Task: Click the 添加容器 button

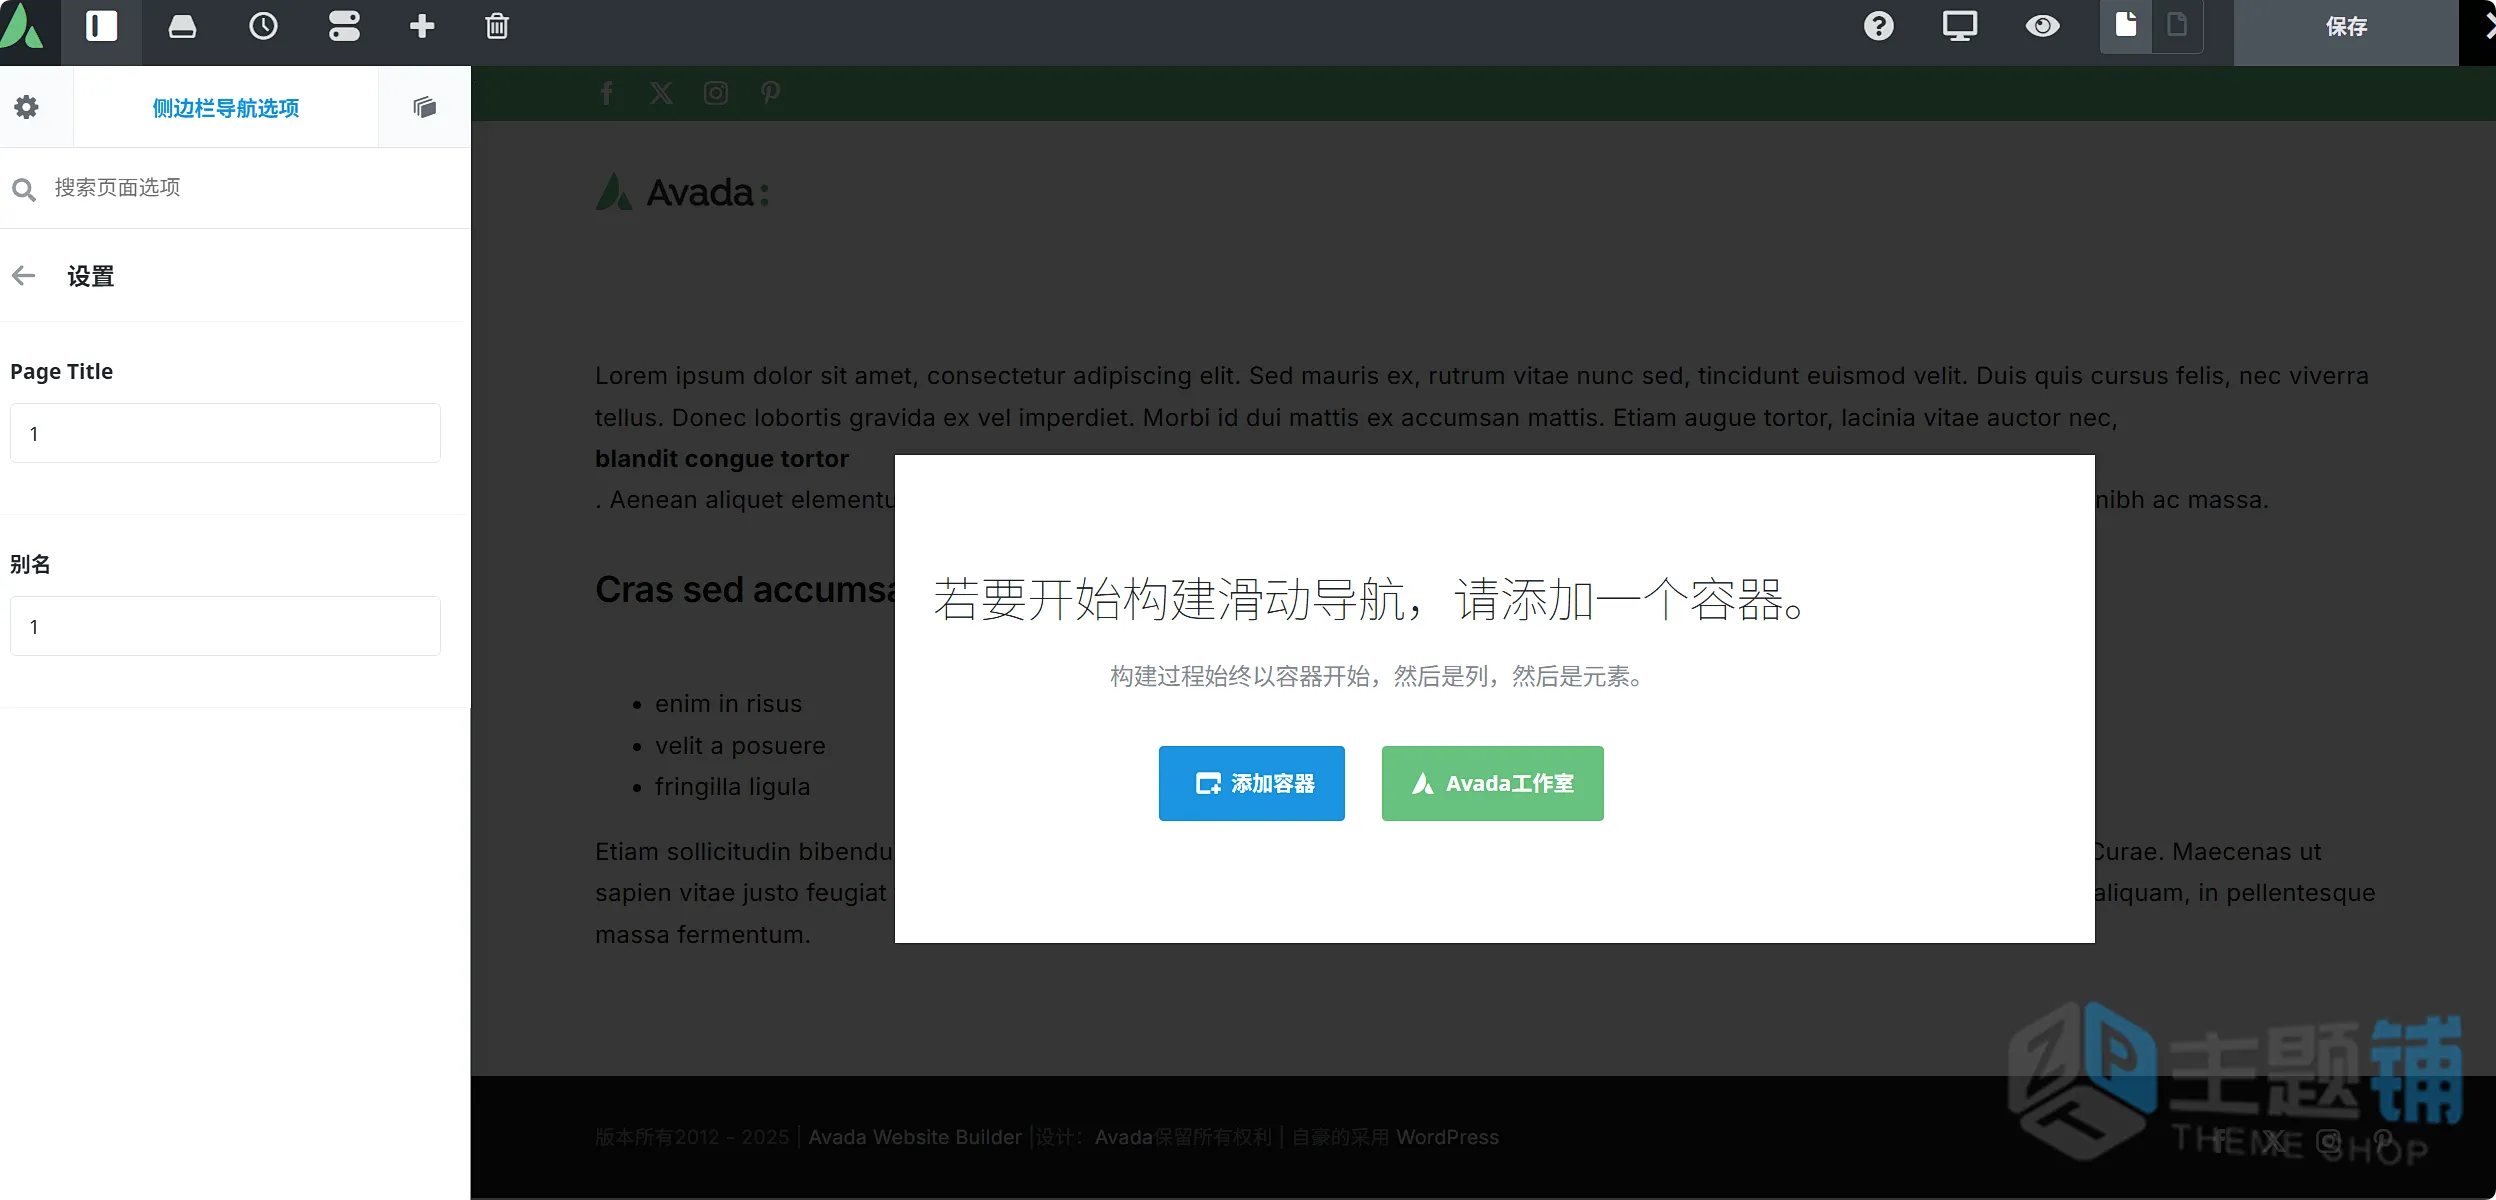Action: click(x=1251, y=783)
